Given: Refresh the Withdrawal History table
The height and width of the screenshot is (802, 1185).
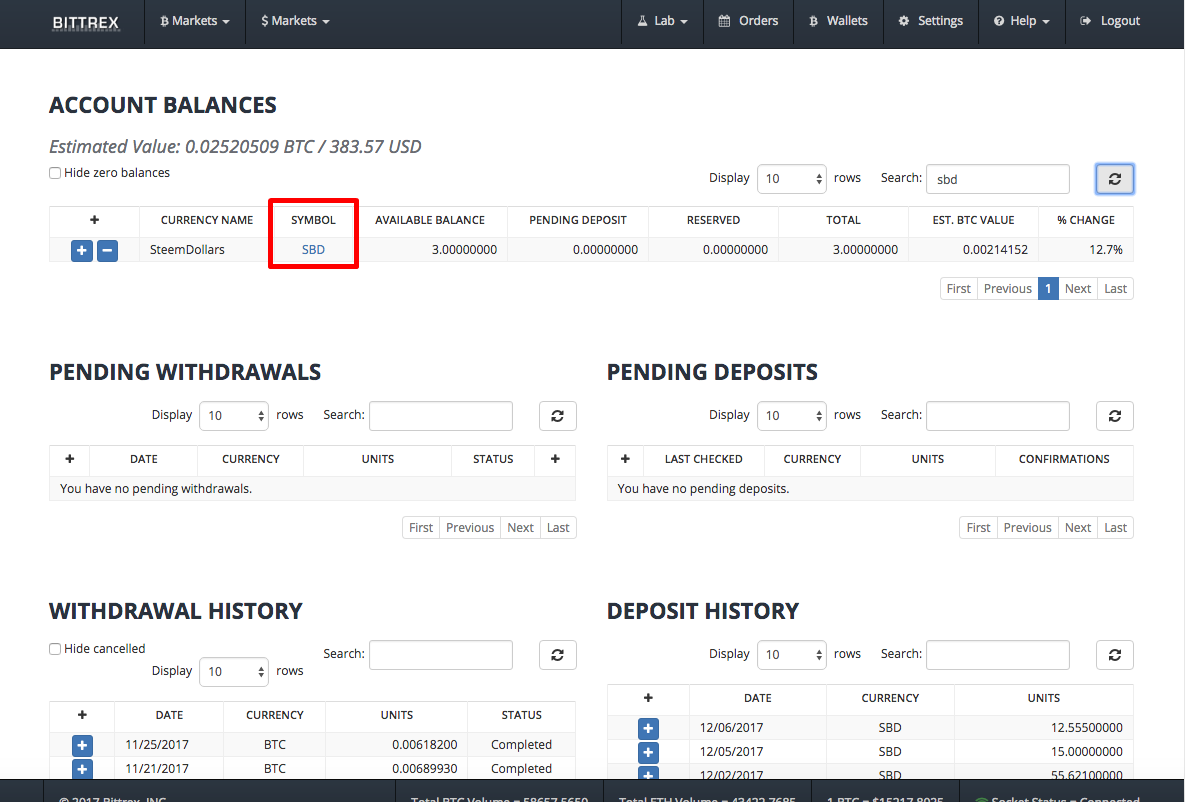Looking at the screenshot, I should pos(558,655).
